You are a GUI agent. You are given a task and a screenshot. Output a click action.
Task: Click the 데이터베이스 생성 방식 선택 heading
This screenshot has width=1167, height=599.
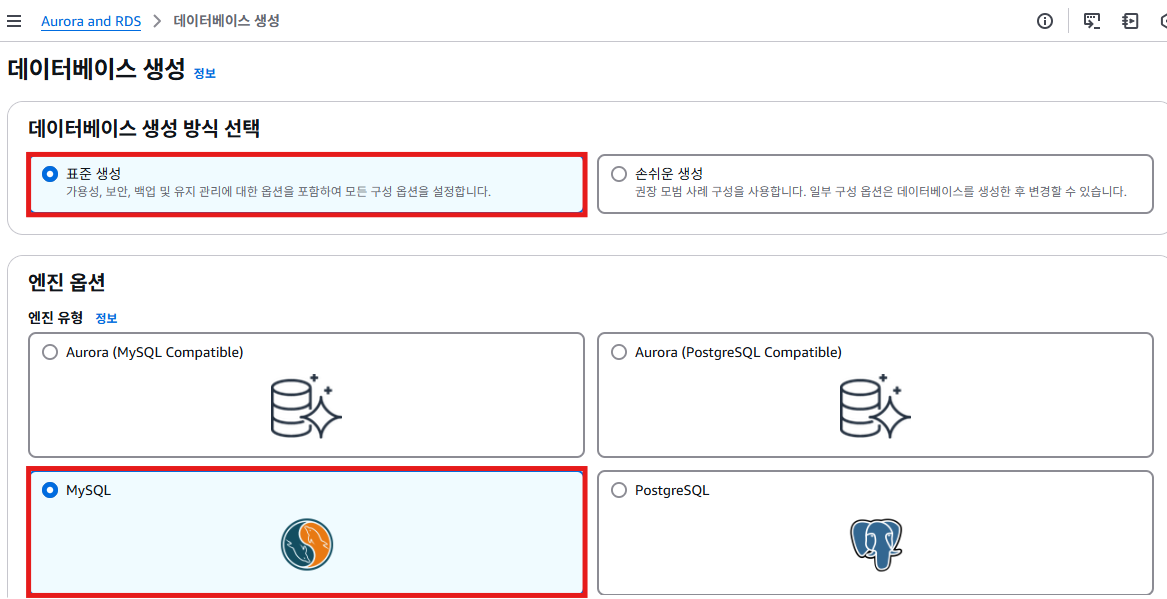[x=144, y=128]
